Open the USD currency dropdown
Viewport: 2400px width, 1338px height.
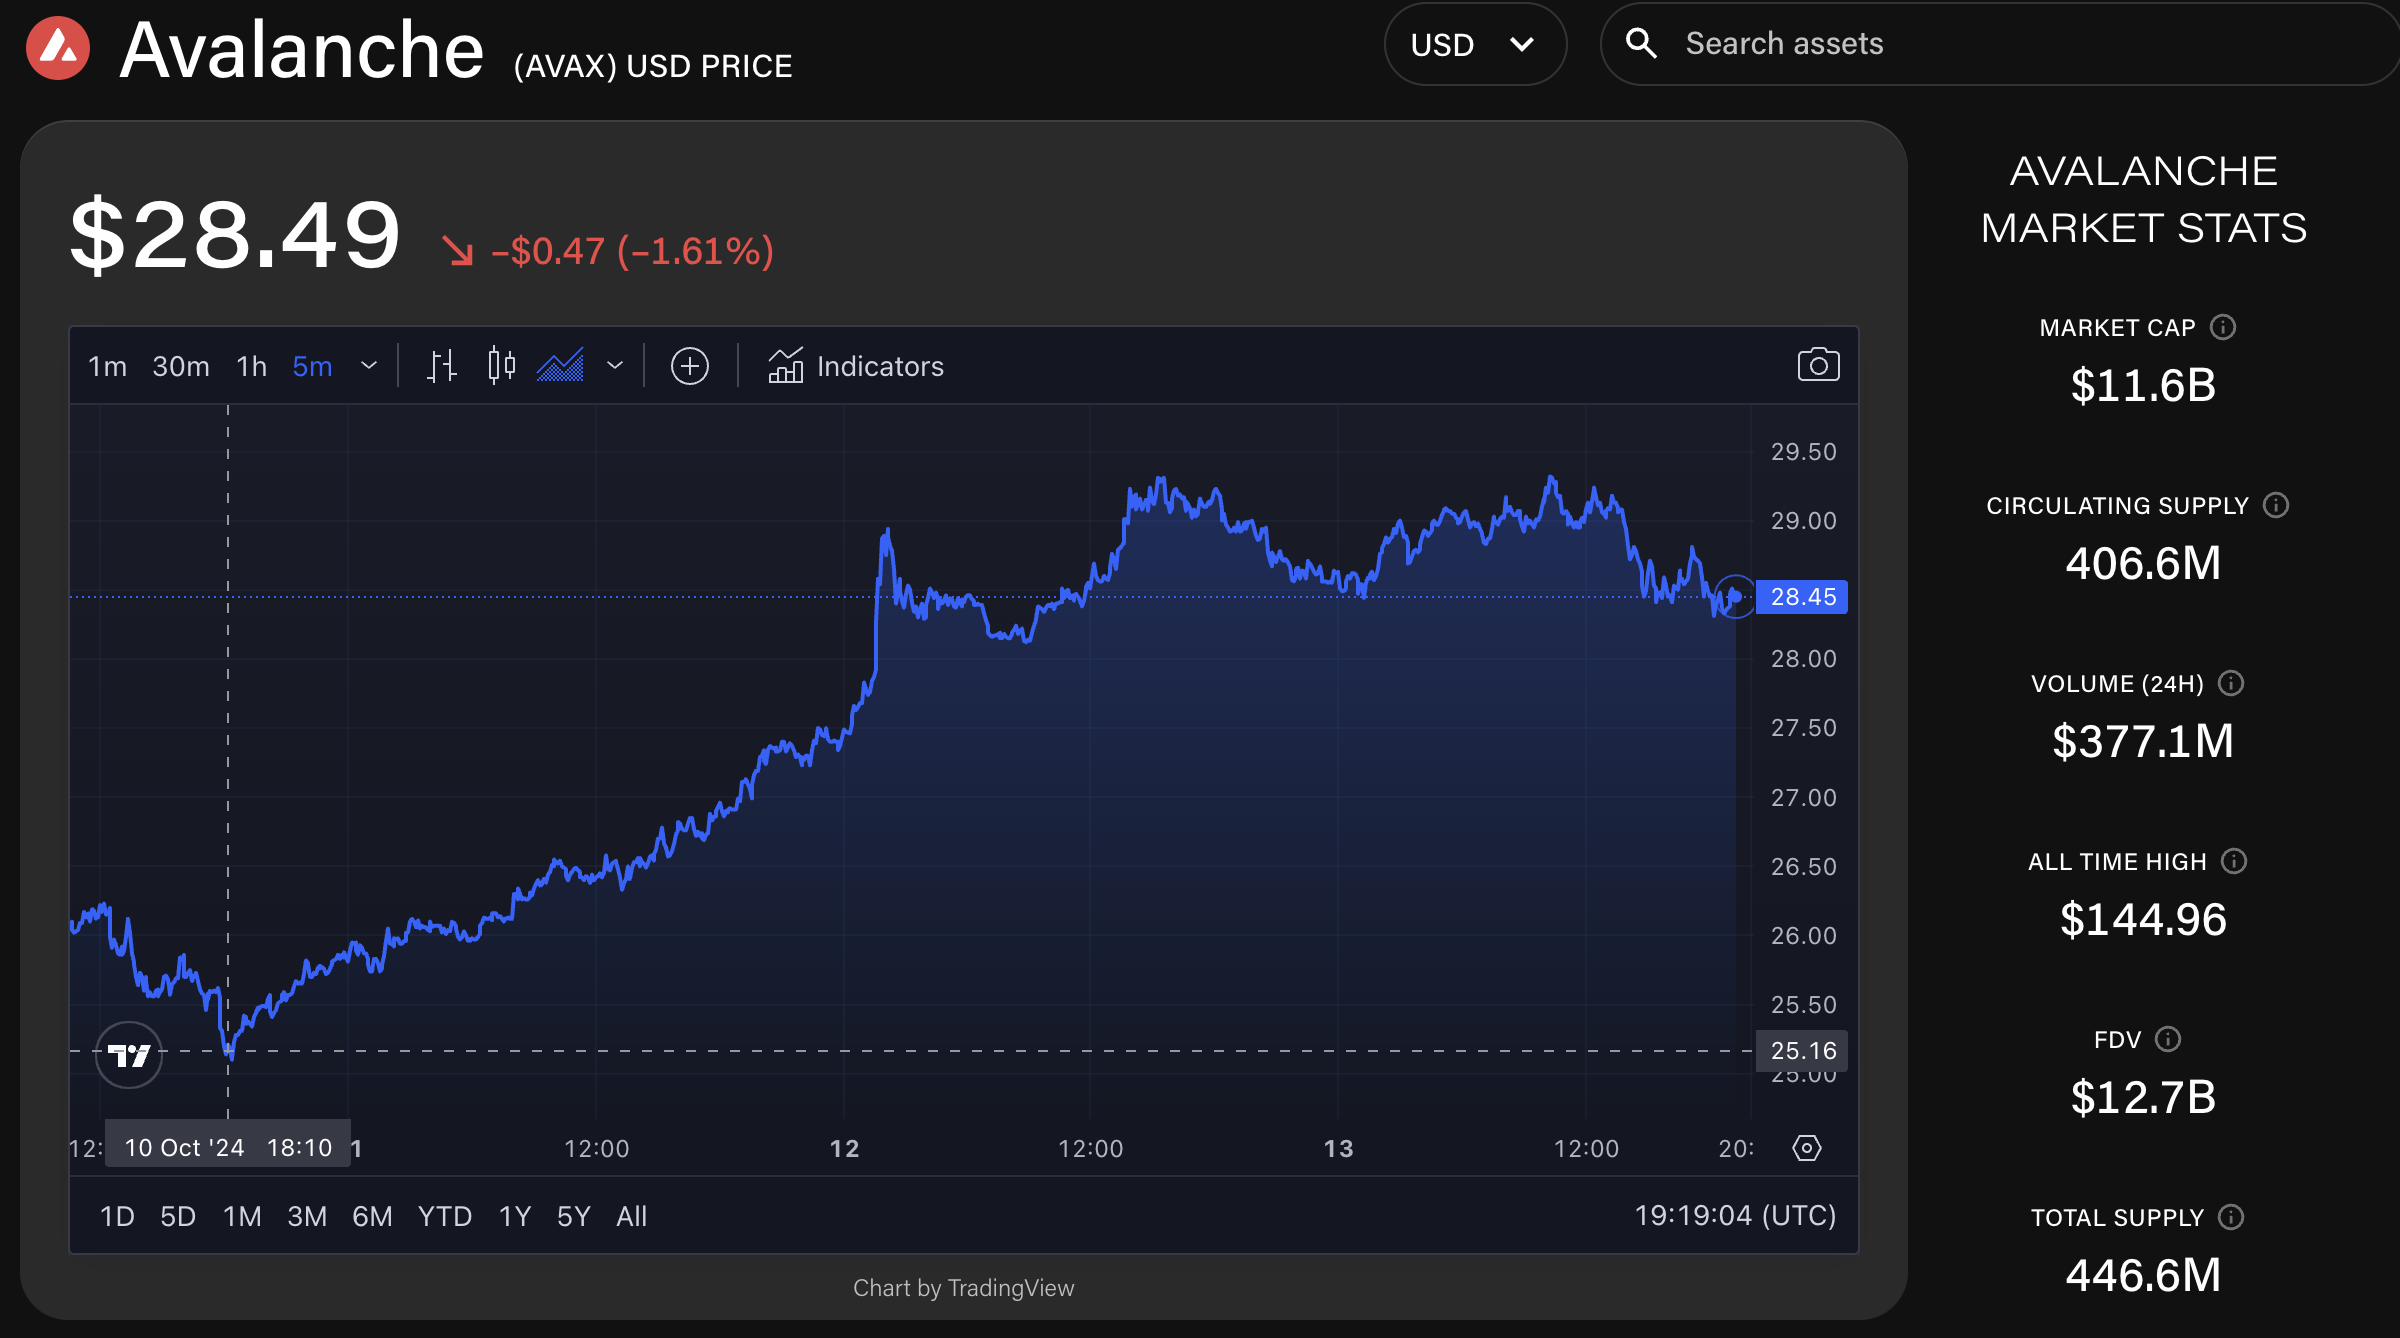pos(1474,44)
